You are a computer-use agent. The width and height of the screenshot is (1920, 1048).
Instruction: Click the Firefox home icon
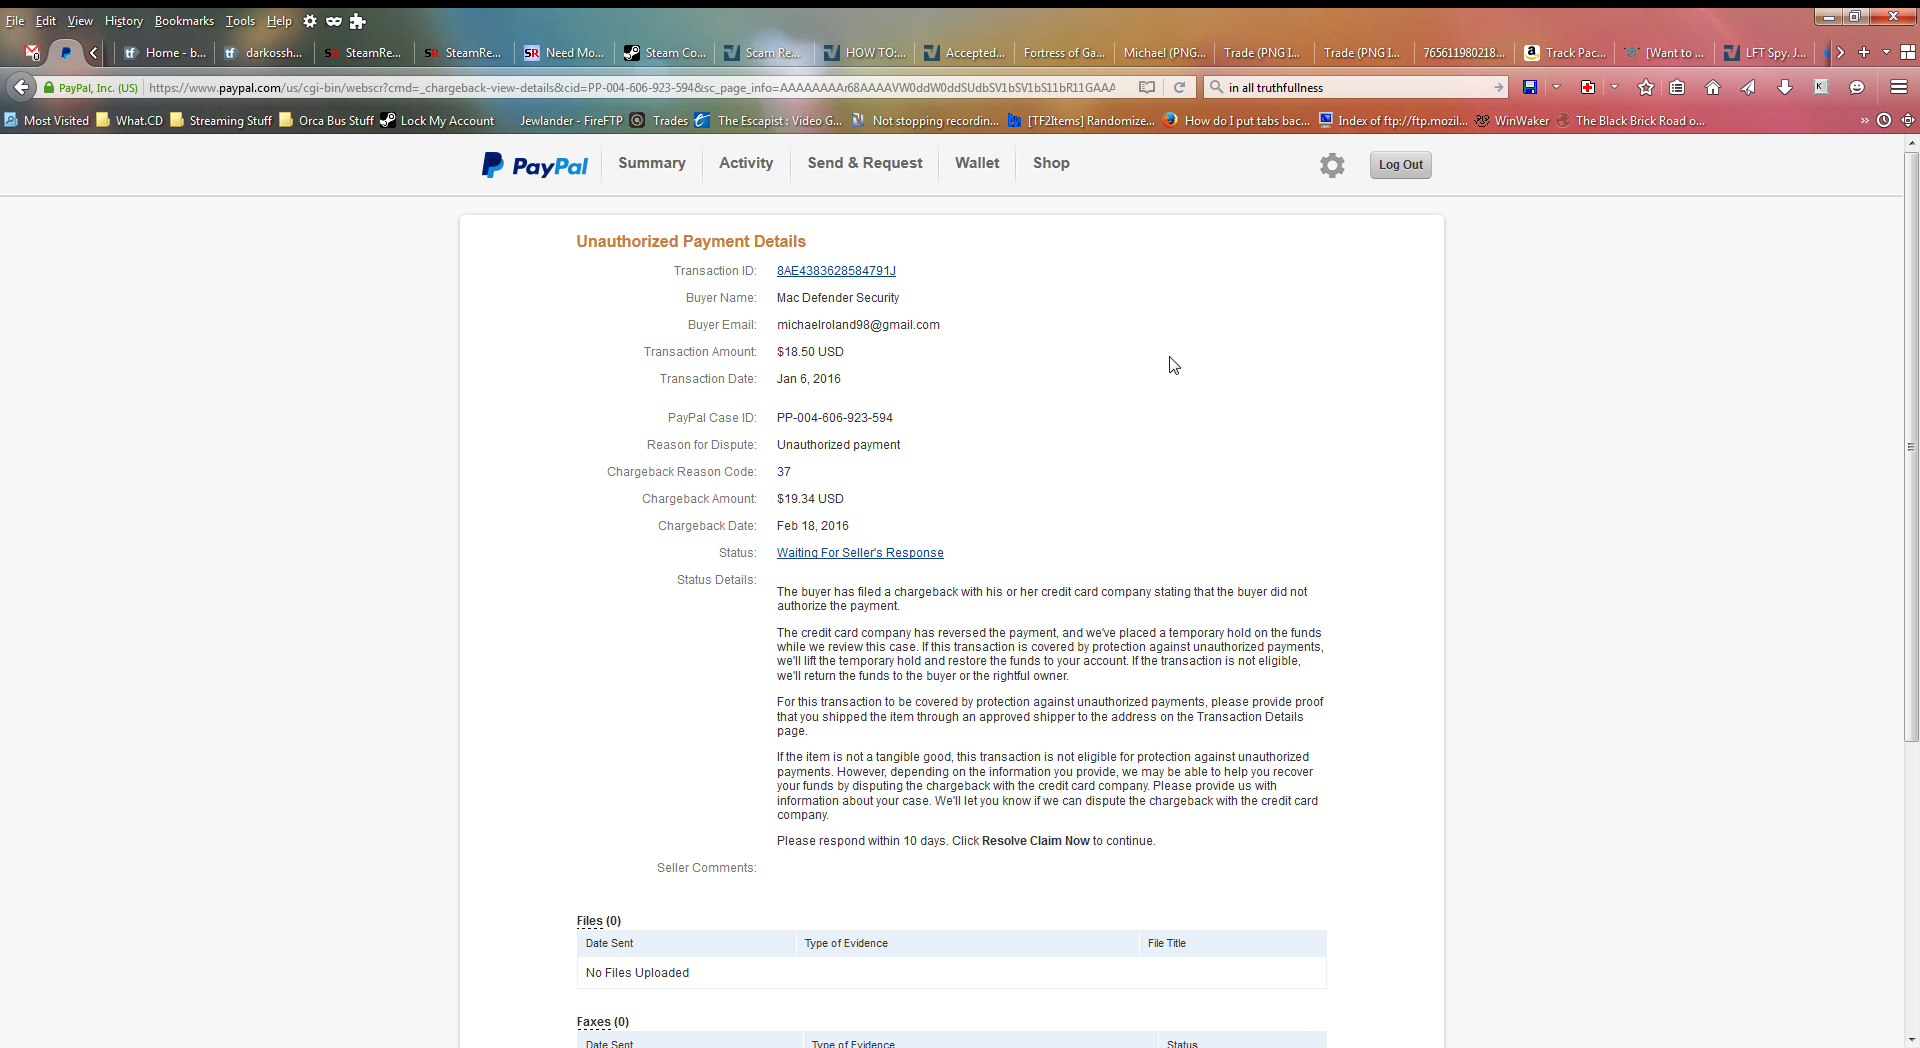1713,88
